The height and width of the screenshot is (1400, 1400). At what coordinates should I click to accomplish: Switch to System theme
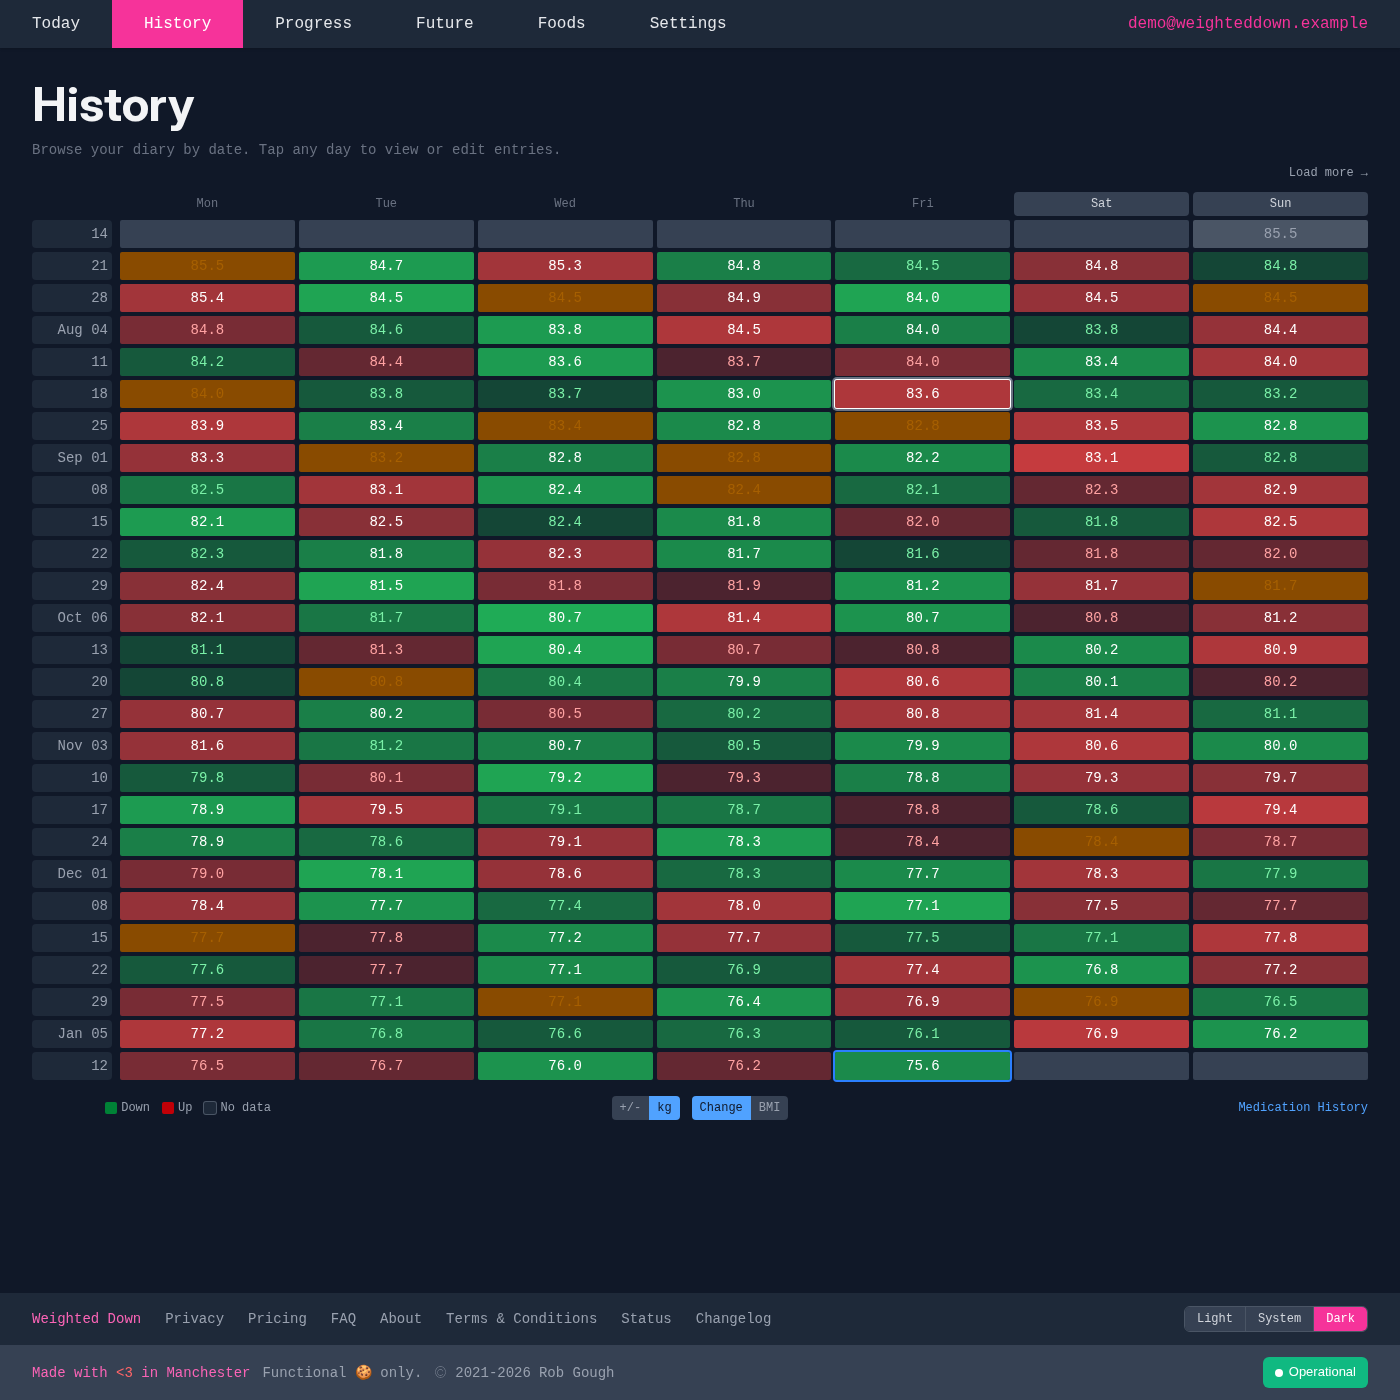[1279, 1318]
